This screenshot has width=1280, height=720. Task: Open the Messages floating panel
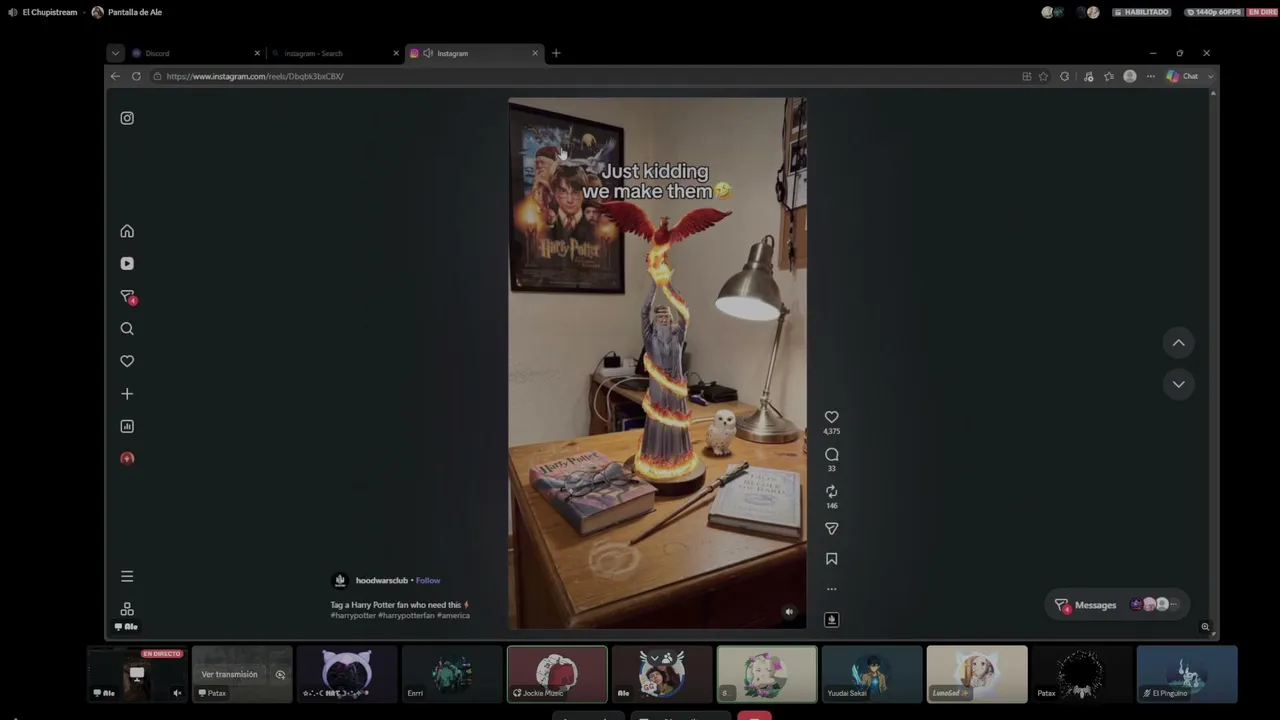click(x=1118, y=605)
